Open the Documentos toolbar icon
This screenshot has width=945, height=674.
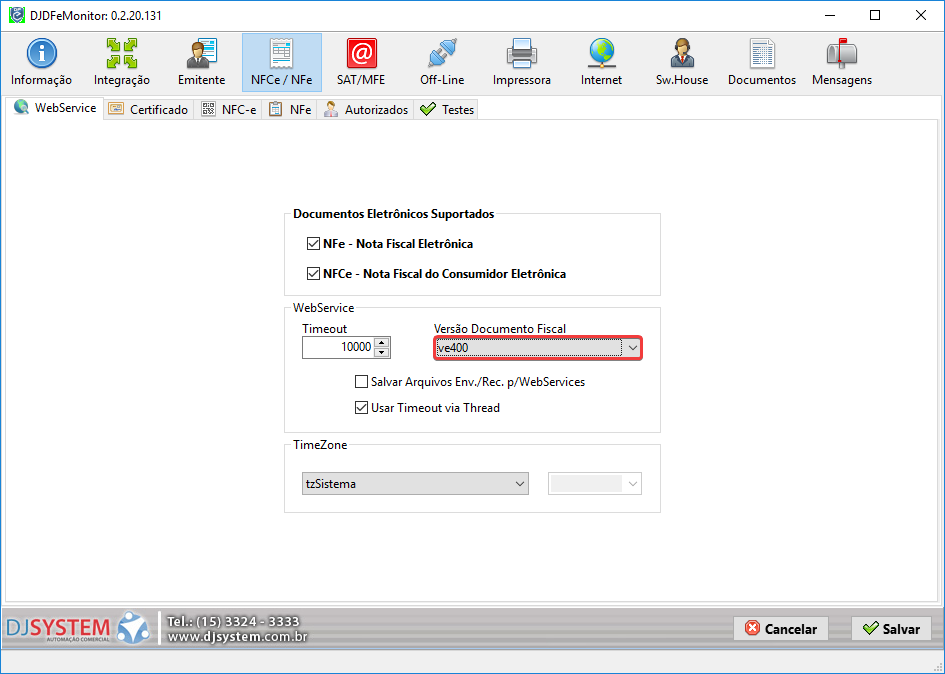point(762,62)
